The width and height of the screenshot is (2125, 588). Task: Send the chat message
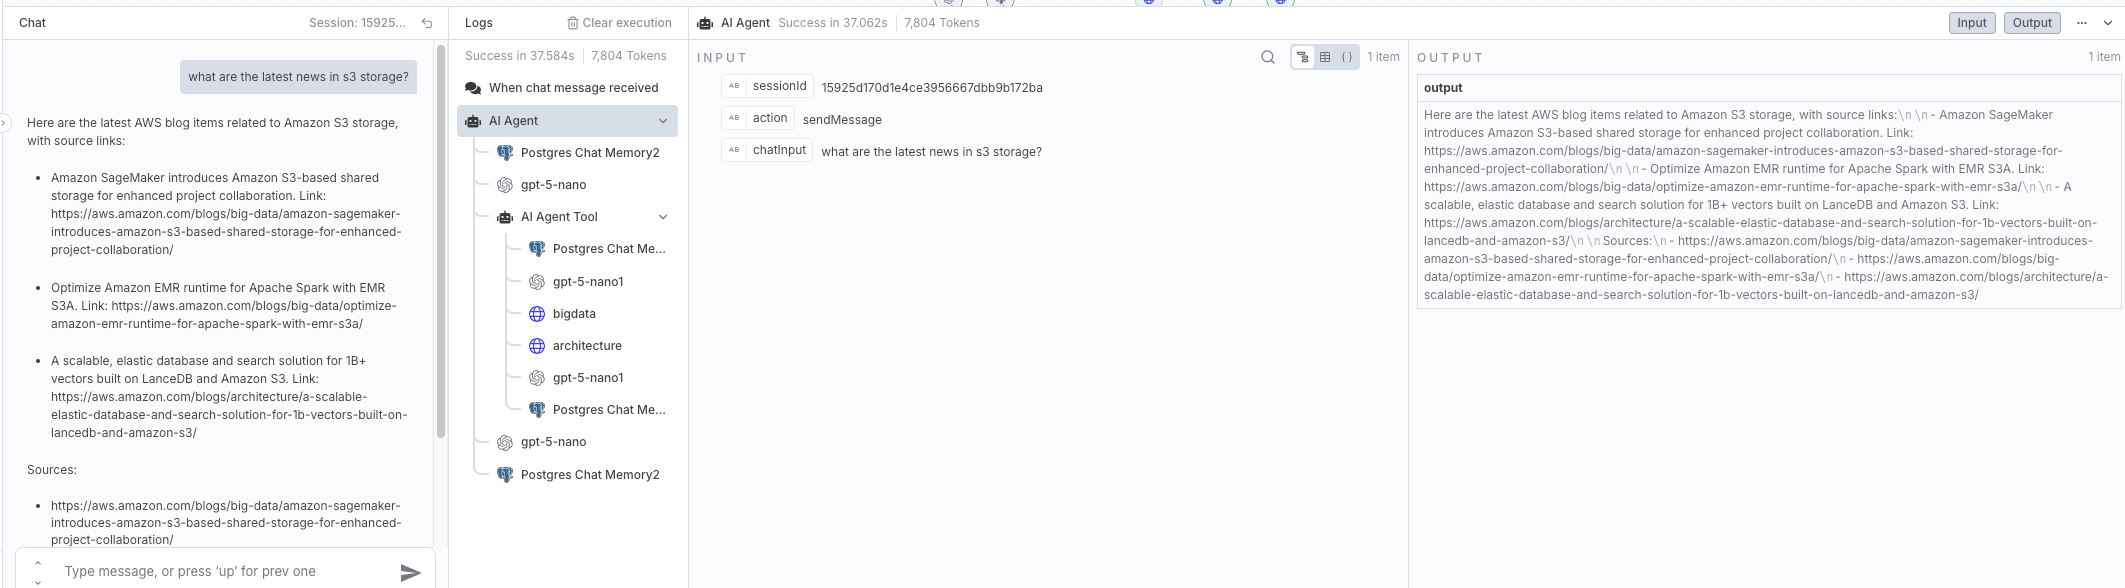[410, 572]
